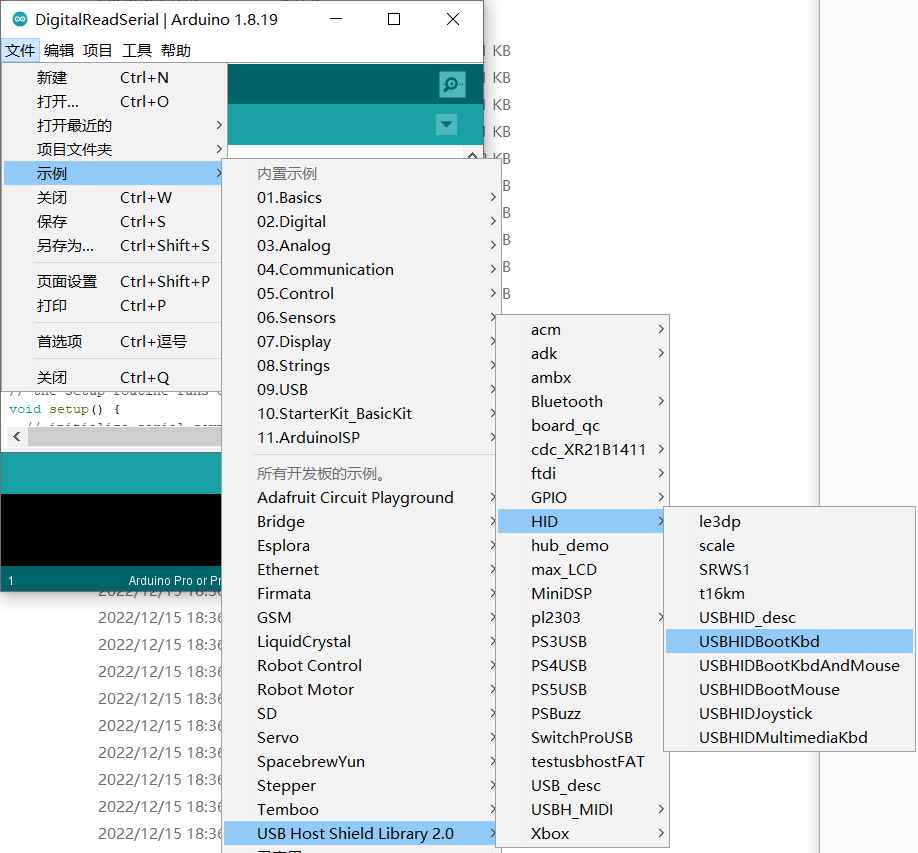Image resolution: width=918 pixels, height=853 pixels.
Task: Open 10.StarterKit_BasicKit examples
Action: coord(361,414)
